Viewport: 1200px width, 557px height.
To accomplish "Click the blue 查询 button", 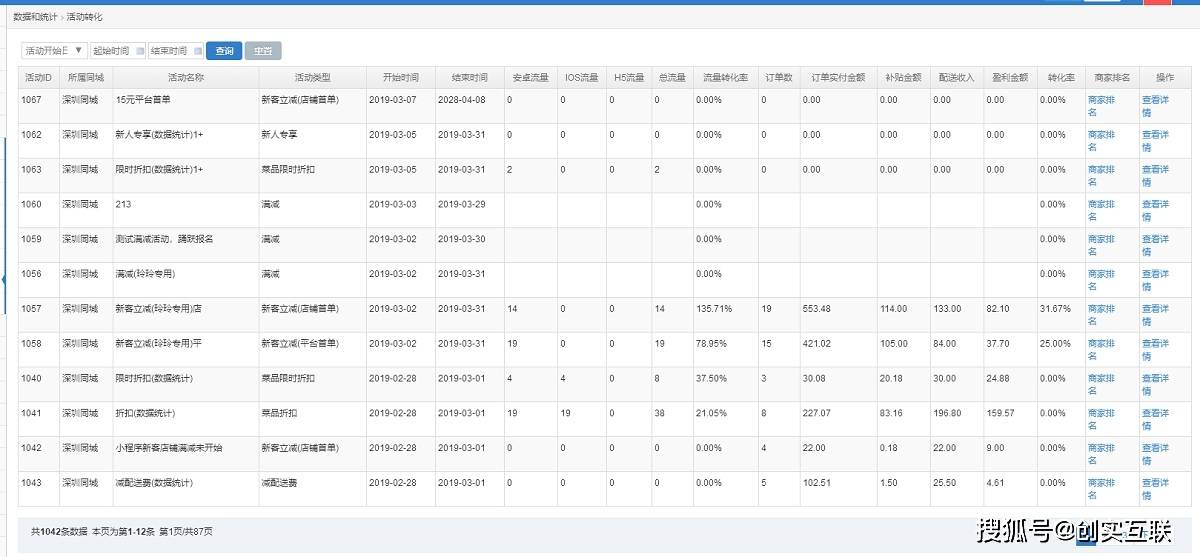I will tap(224, 51).
